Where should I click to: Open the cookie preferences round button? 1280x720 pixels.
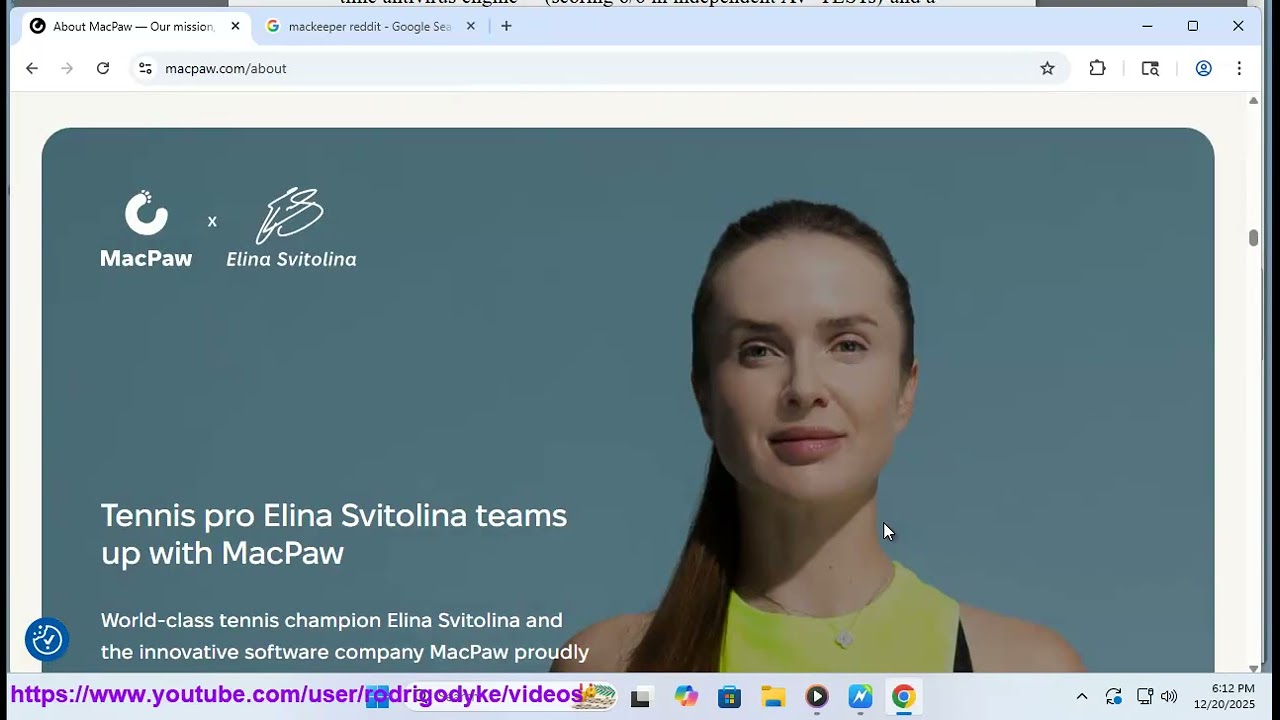click(x=47, y=640)
